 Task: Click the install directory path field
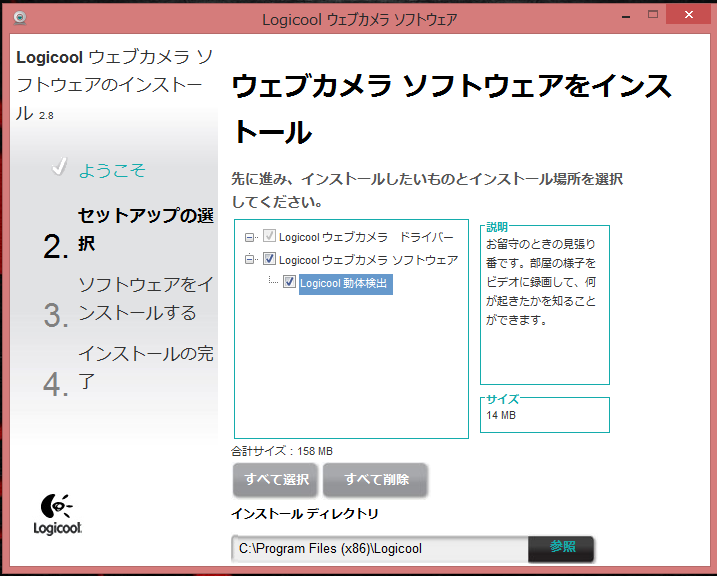tap(380, 549)
